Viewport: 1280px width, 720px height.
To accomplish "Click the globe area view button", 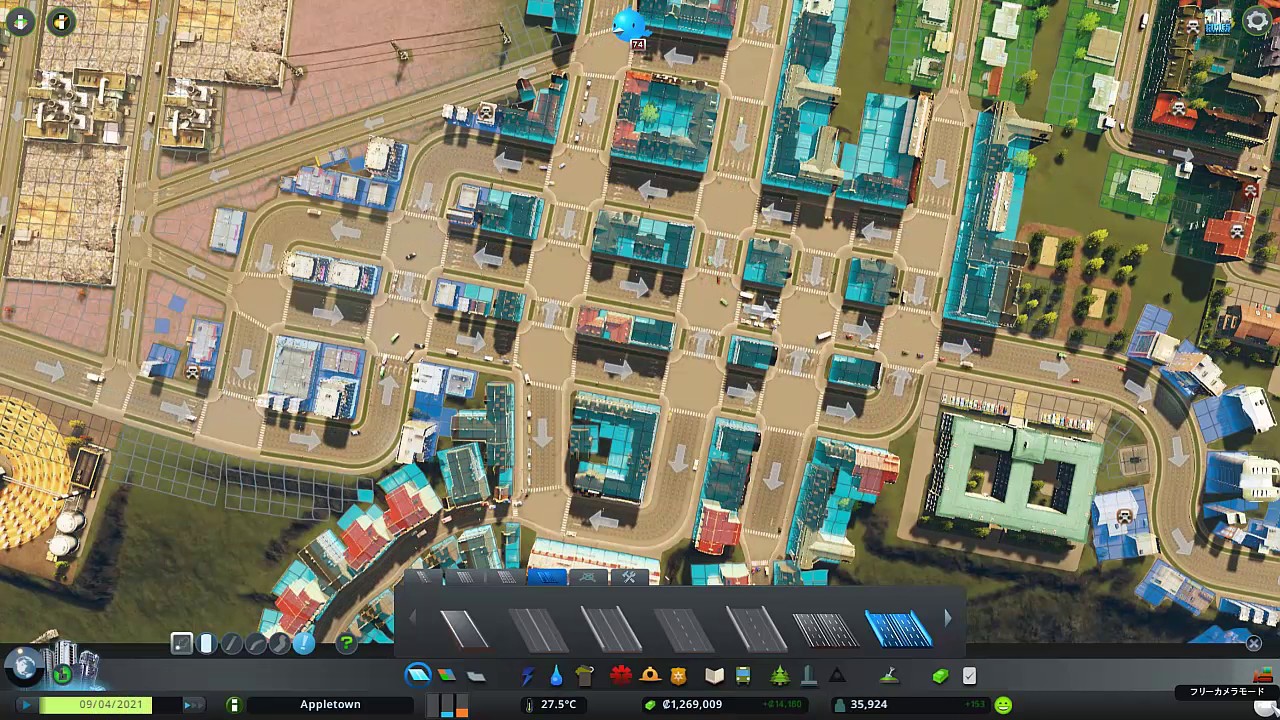I will pyautogui.click(x=24, y=668).
